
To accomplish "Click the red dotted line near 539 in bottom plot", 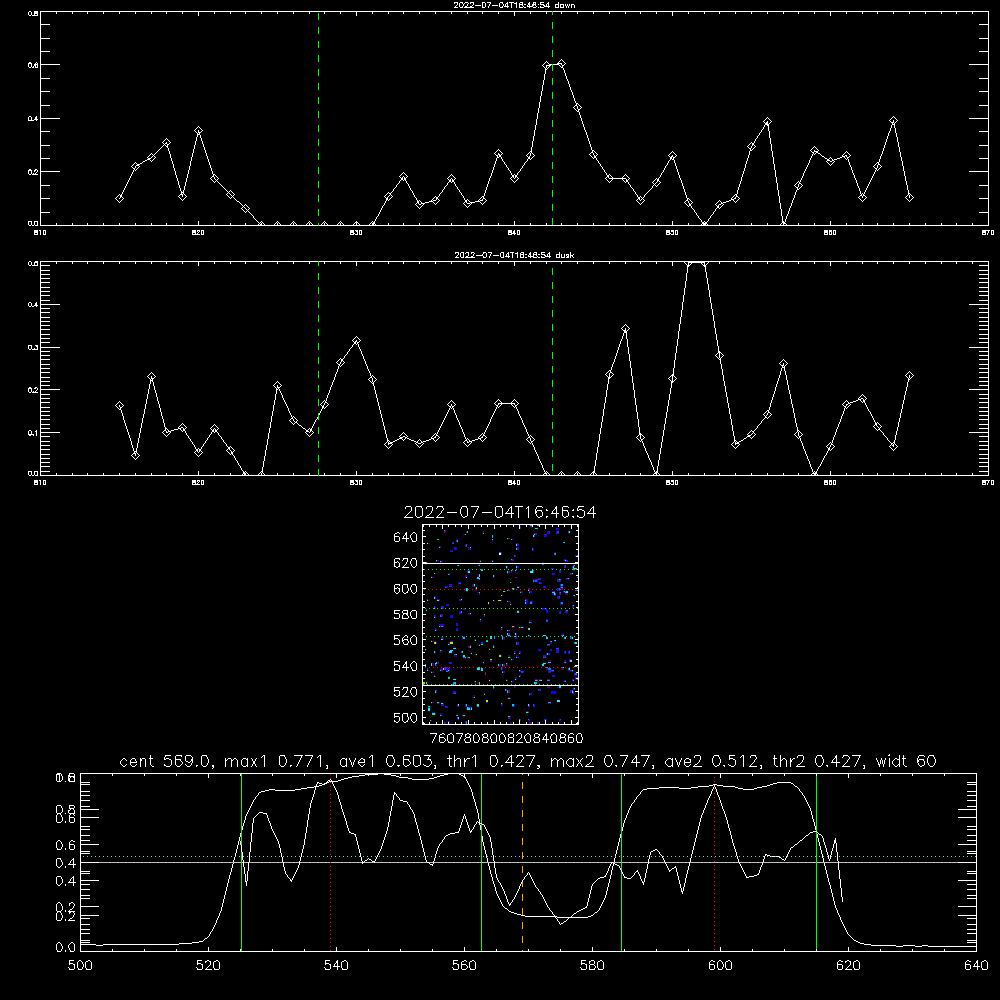I will point(330,864).
